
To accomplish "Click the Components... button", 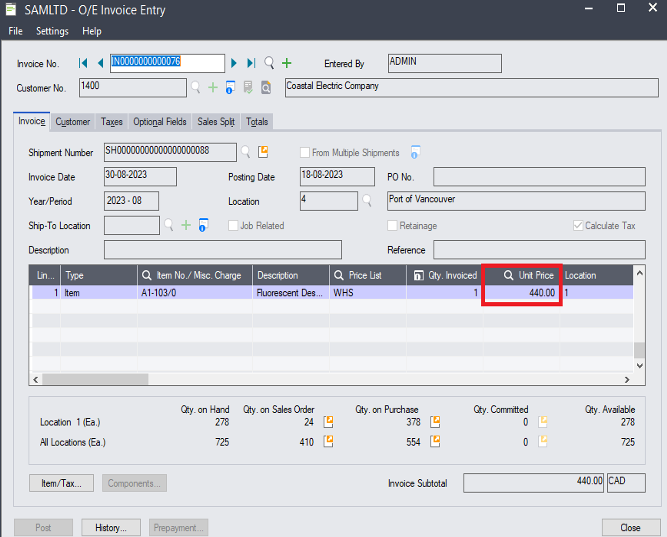I will (134, 483).
